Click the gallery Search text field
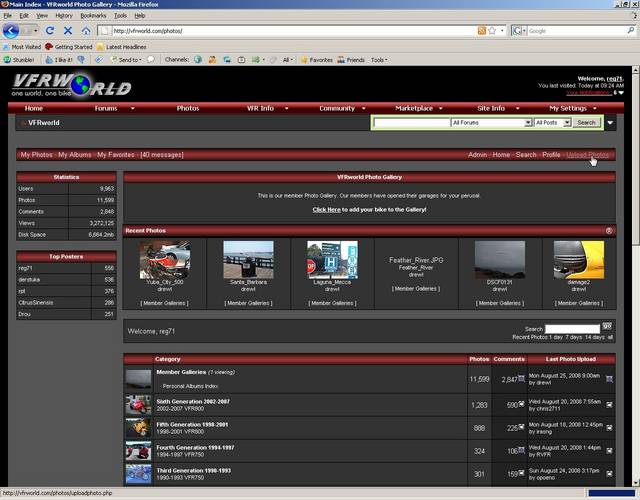The width and height of the screenshot is (640, 500). click(x=573, y=327)
